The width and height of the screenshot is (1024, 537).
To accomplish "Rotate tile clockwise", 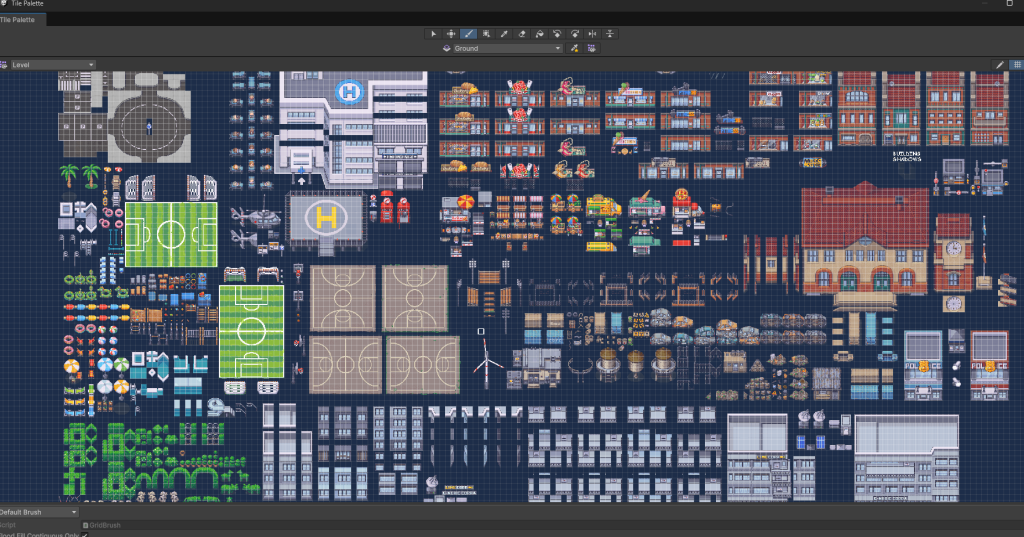I will pyautogui.click(x=574, y=34).
